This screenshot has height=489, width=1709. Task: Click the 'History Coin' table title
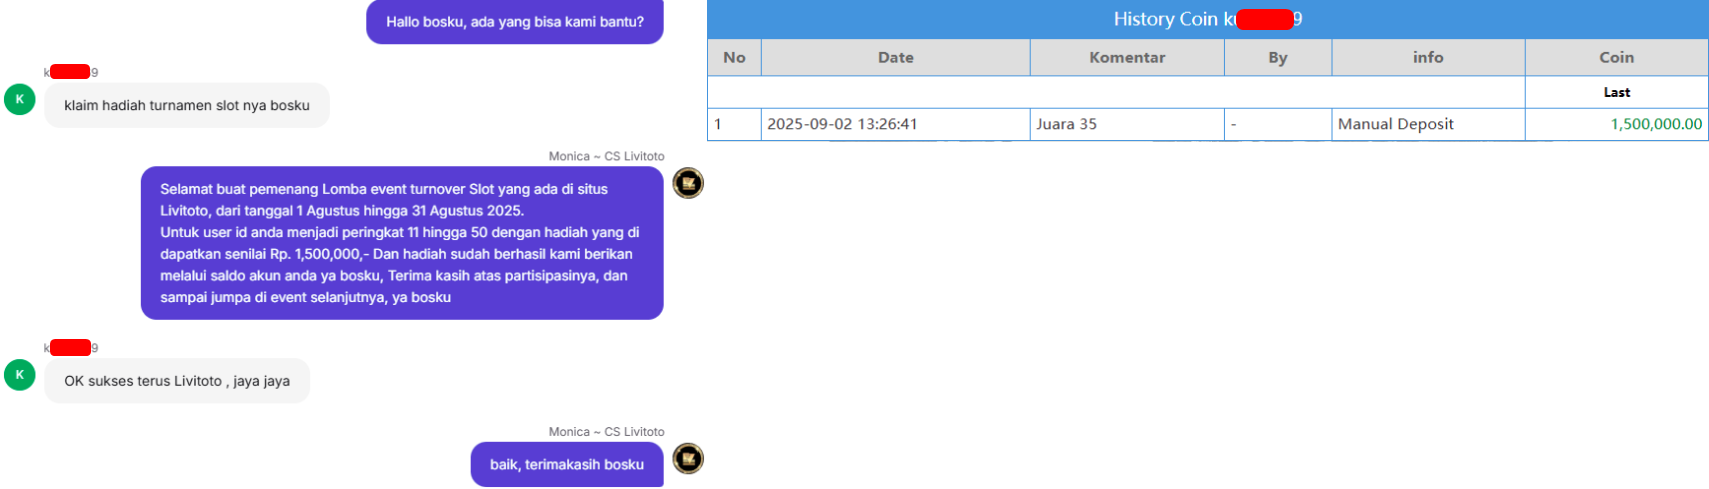click(1208, 19)
